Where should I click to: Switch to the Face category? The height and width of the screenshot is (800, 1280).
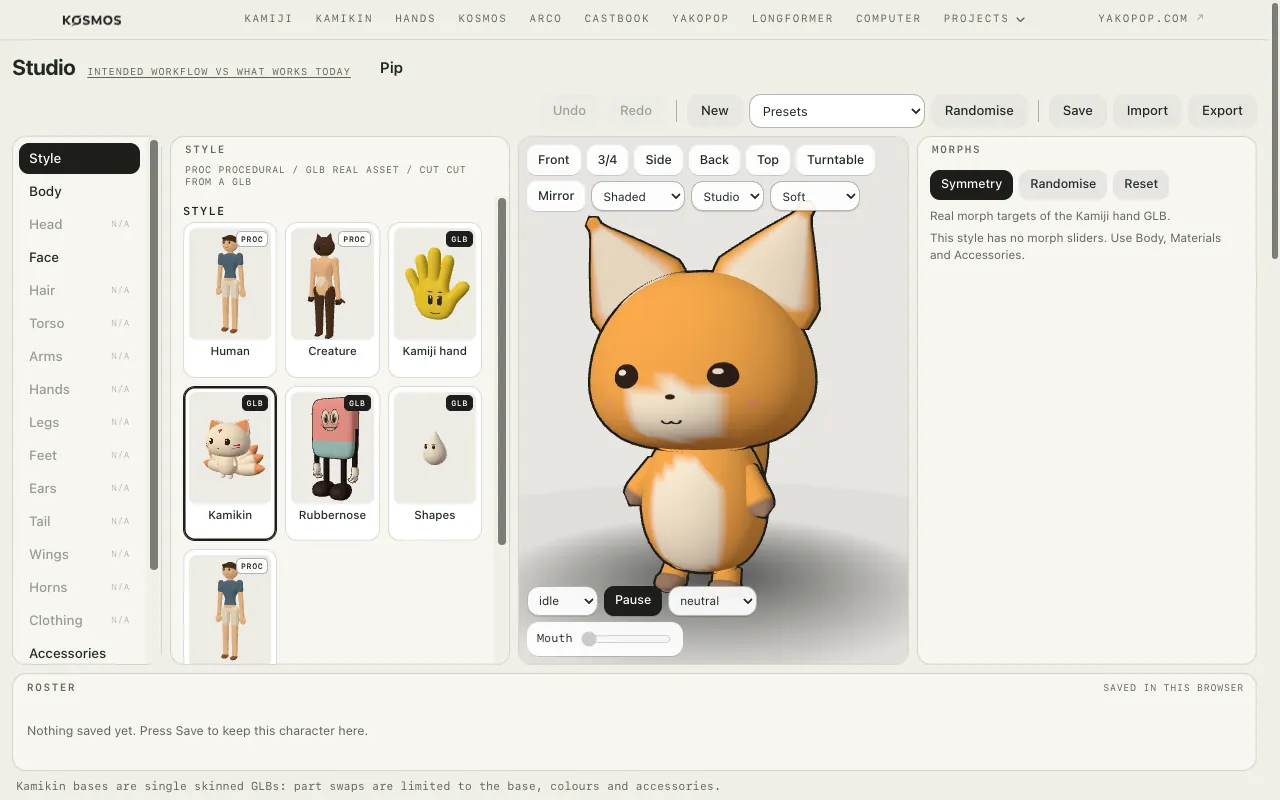click(79, 257)
